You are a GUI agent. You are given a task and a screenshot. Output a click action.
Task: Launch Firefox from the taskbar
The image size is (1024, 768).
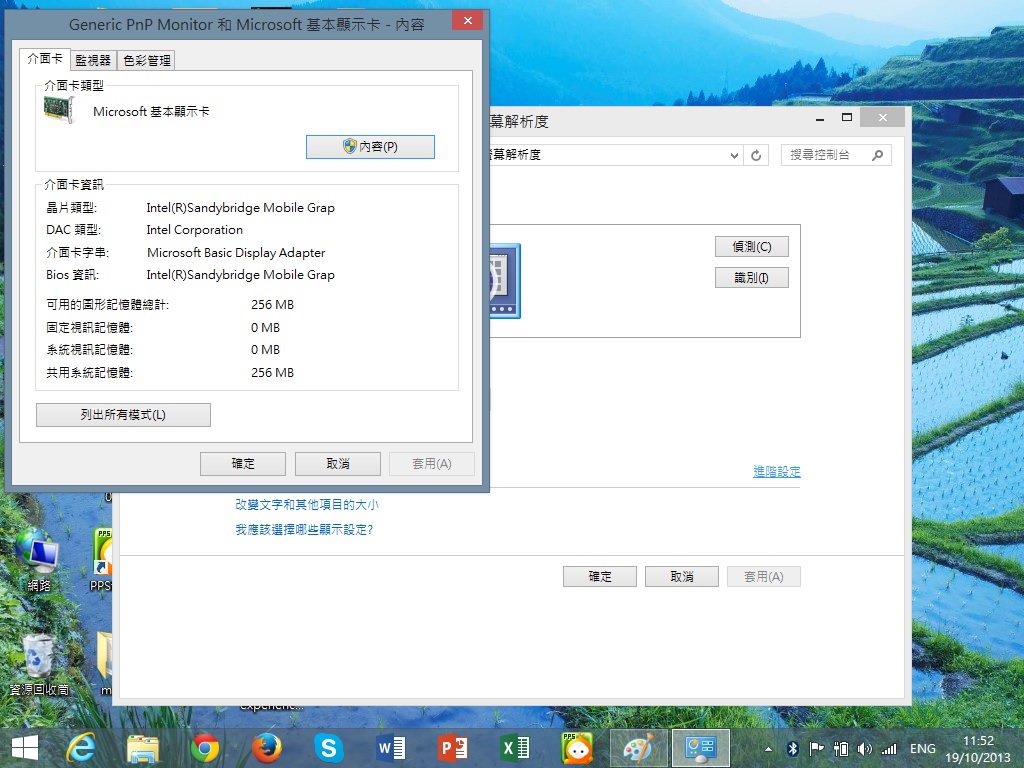(x=267, y=748)
